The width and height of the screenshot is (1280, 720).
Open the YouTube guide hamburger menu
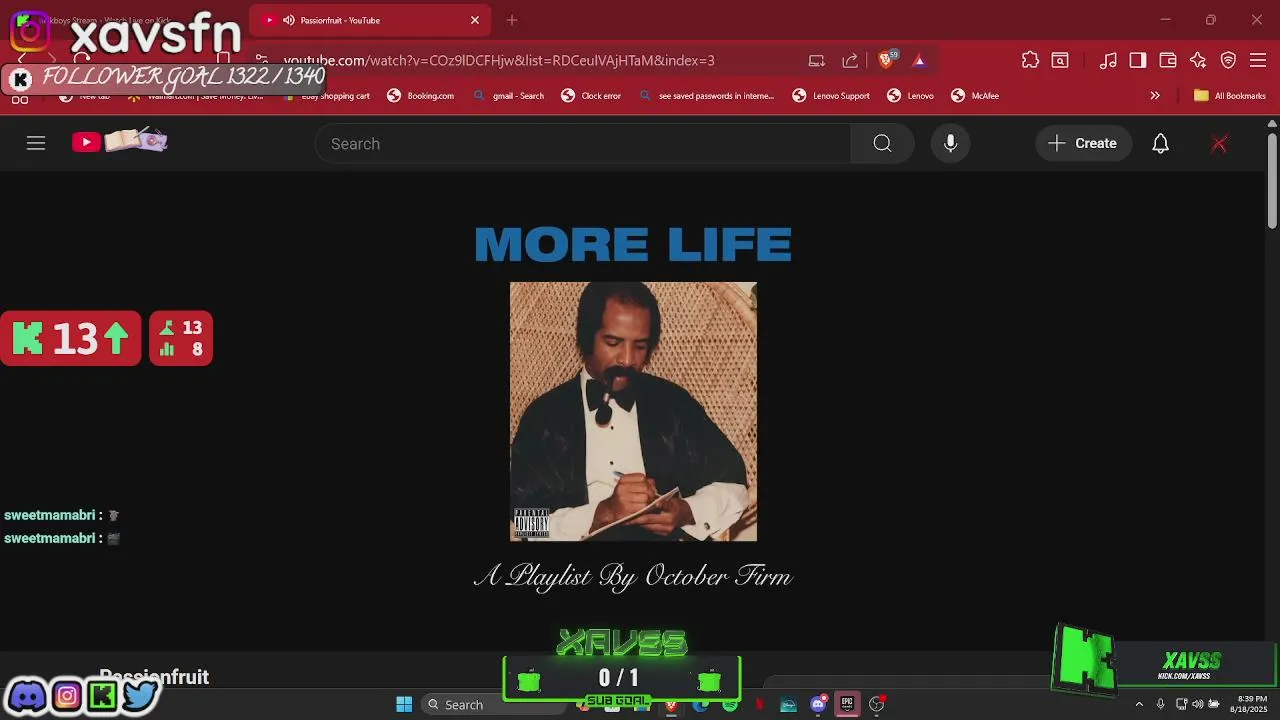(36, 143)
